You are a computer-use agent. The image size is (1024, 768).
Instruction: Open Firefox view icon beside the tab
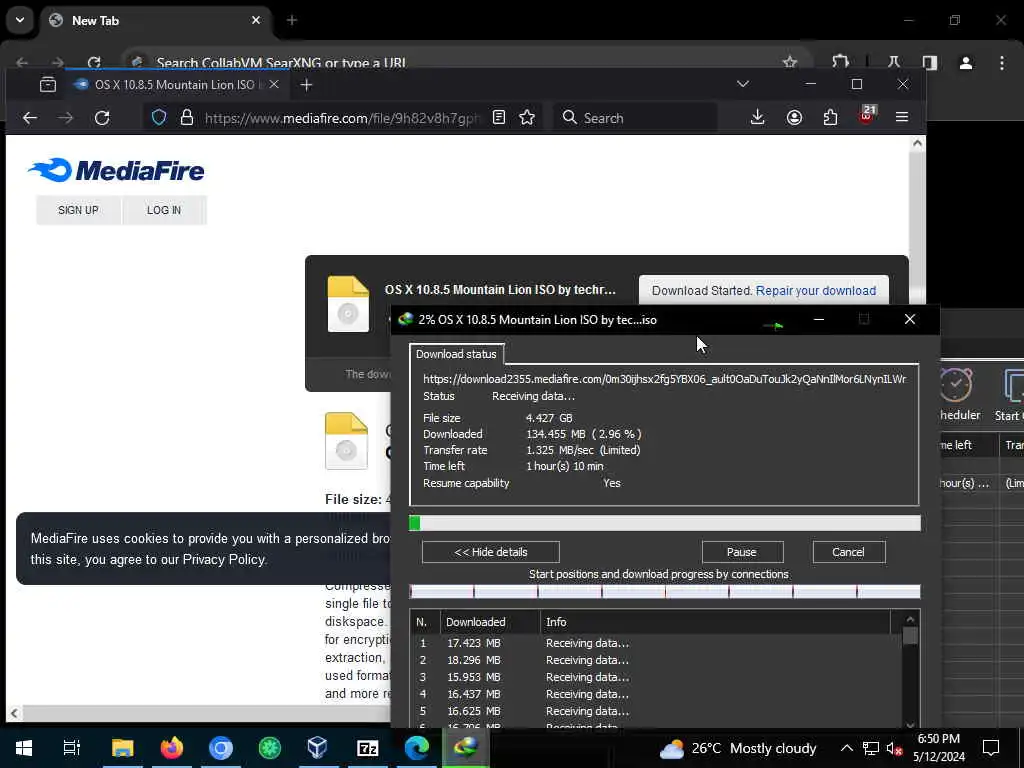click(x=48, y=84)
